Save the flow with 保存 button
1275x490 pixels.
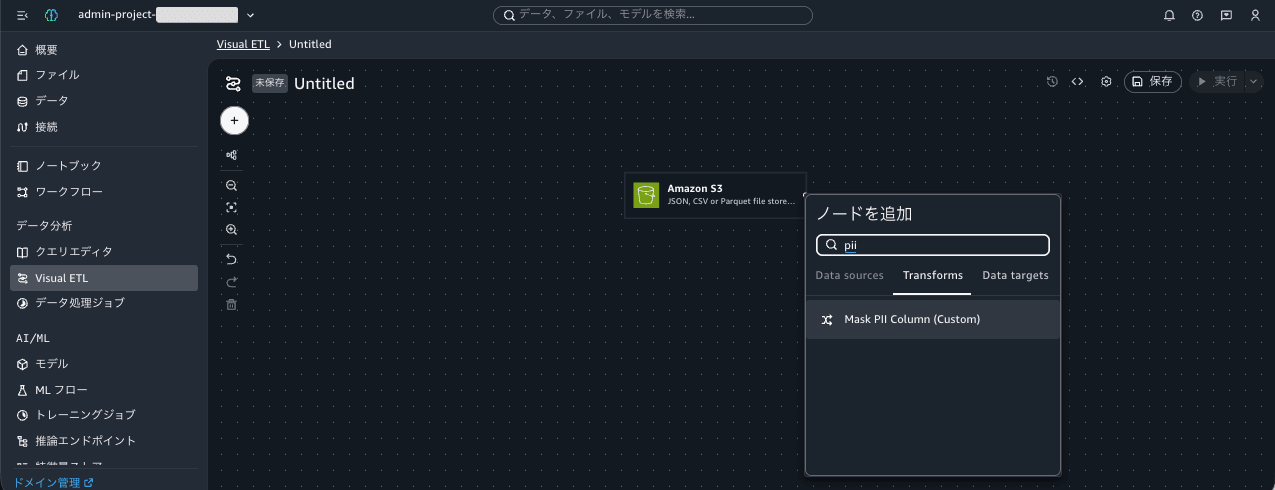(1153, 82)
